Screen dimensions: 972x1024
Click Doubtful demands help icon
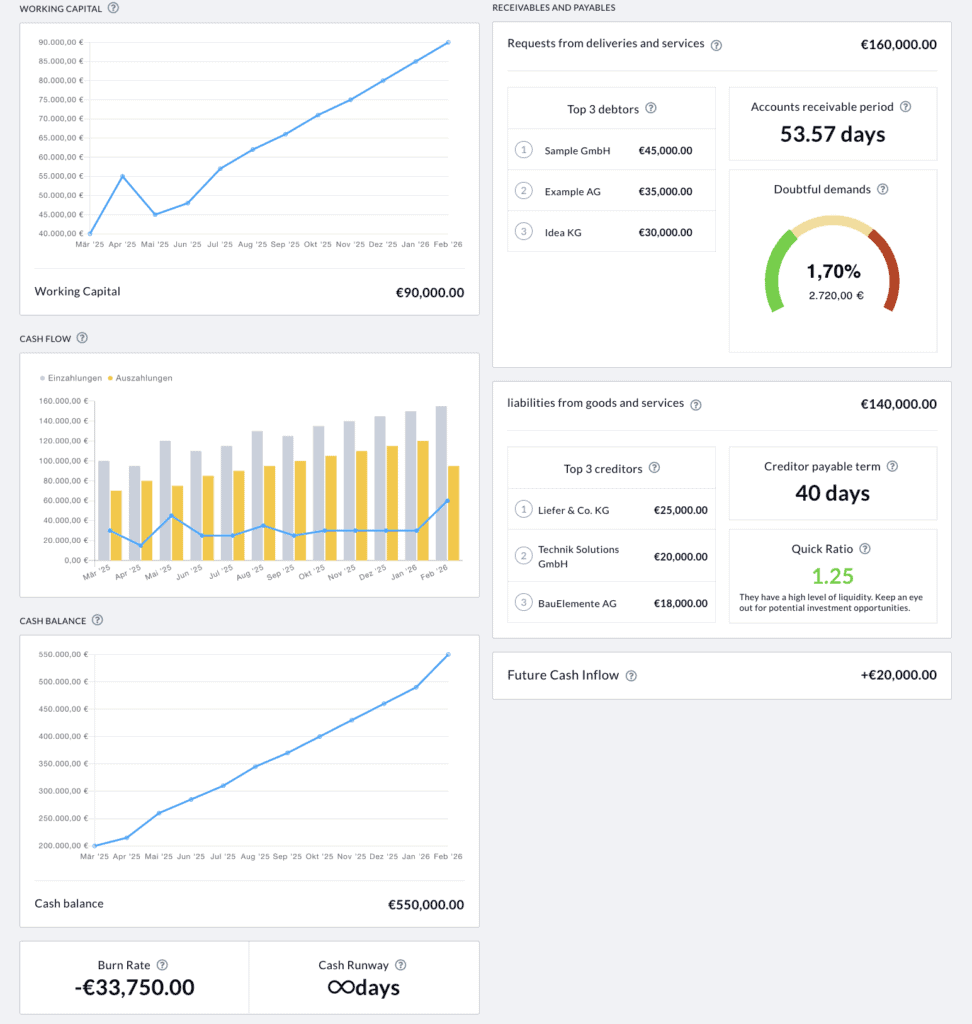tap(883, 189)
